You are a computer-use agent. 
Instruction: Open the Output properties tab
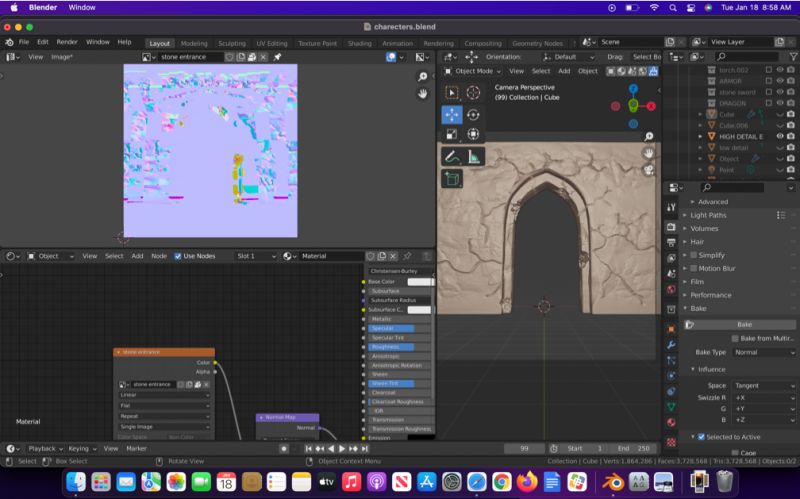671,242
